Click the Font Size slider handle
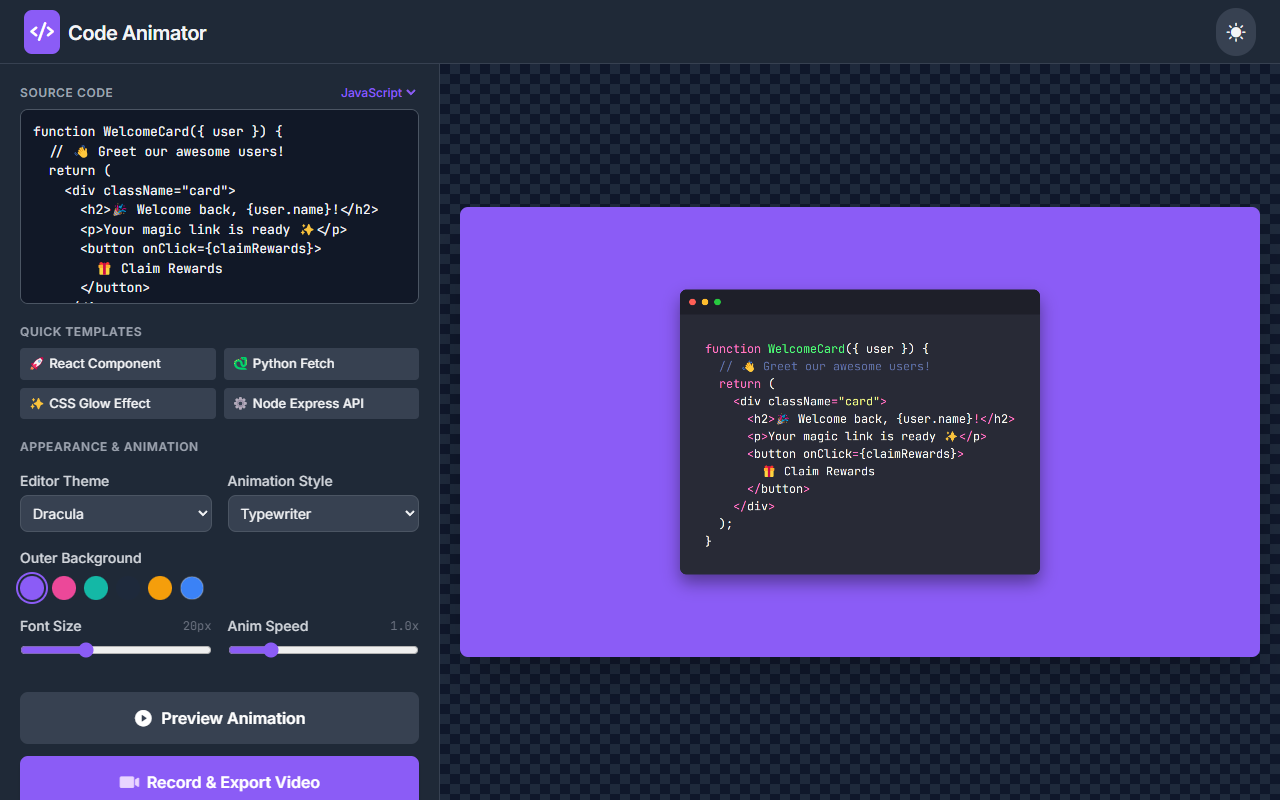The width and height of the screenshot is (1280, 800). [86, 649]
